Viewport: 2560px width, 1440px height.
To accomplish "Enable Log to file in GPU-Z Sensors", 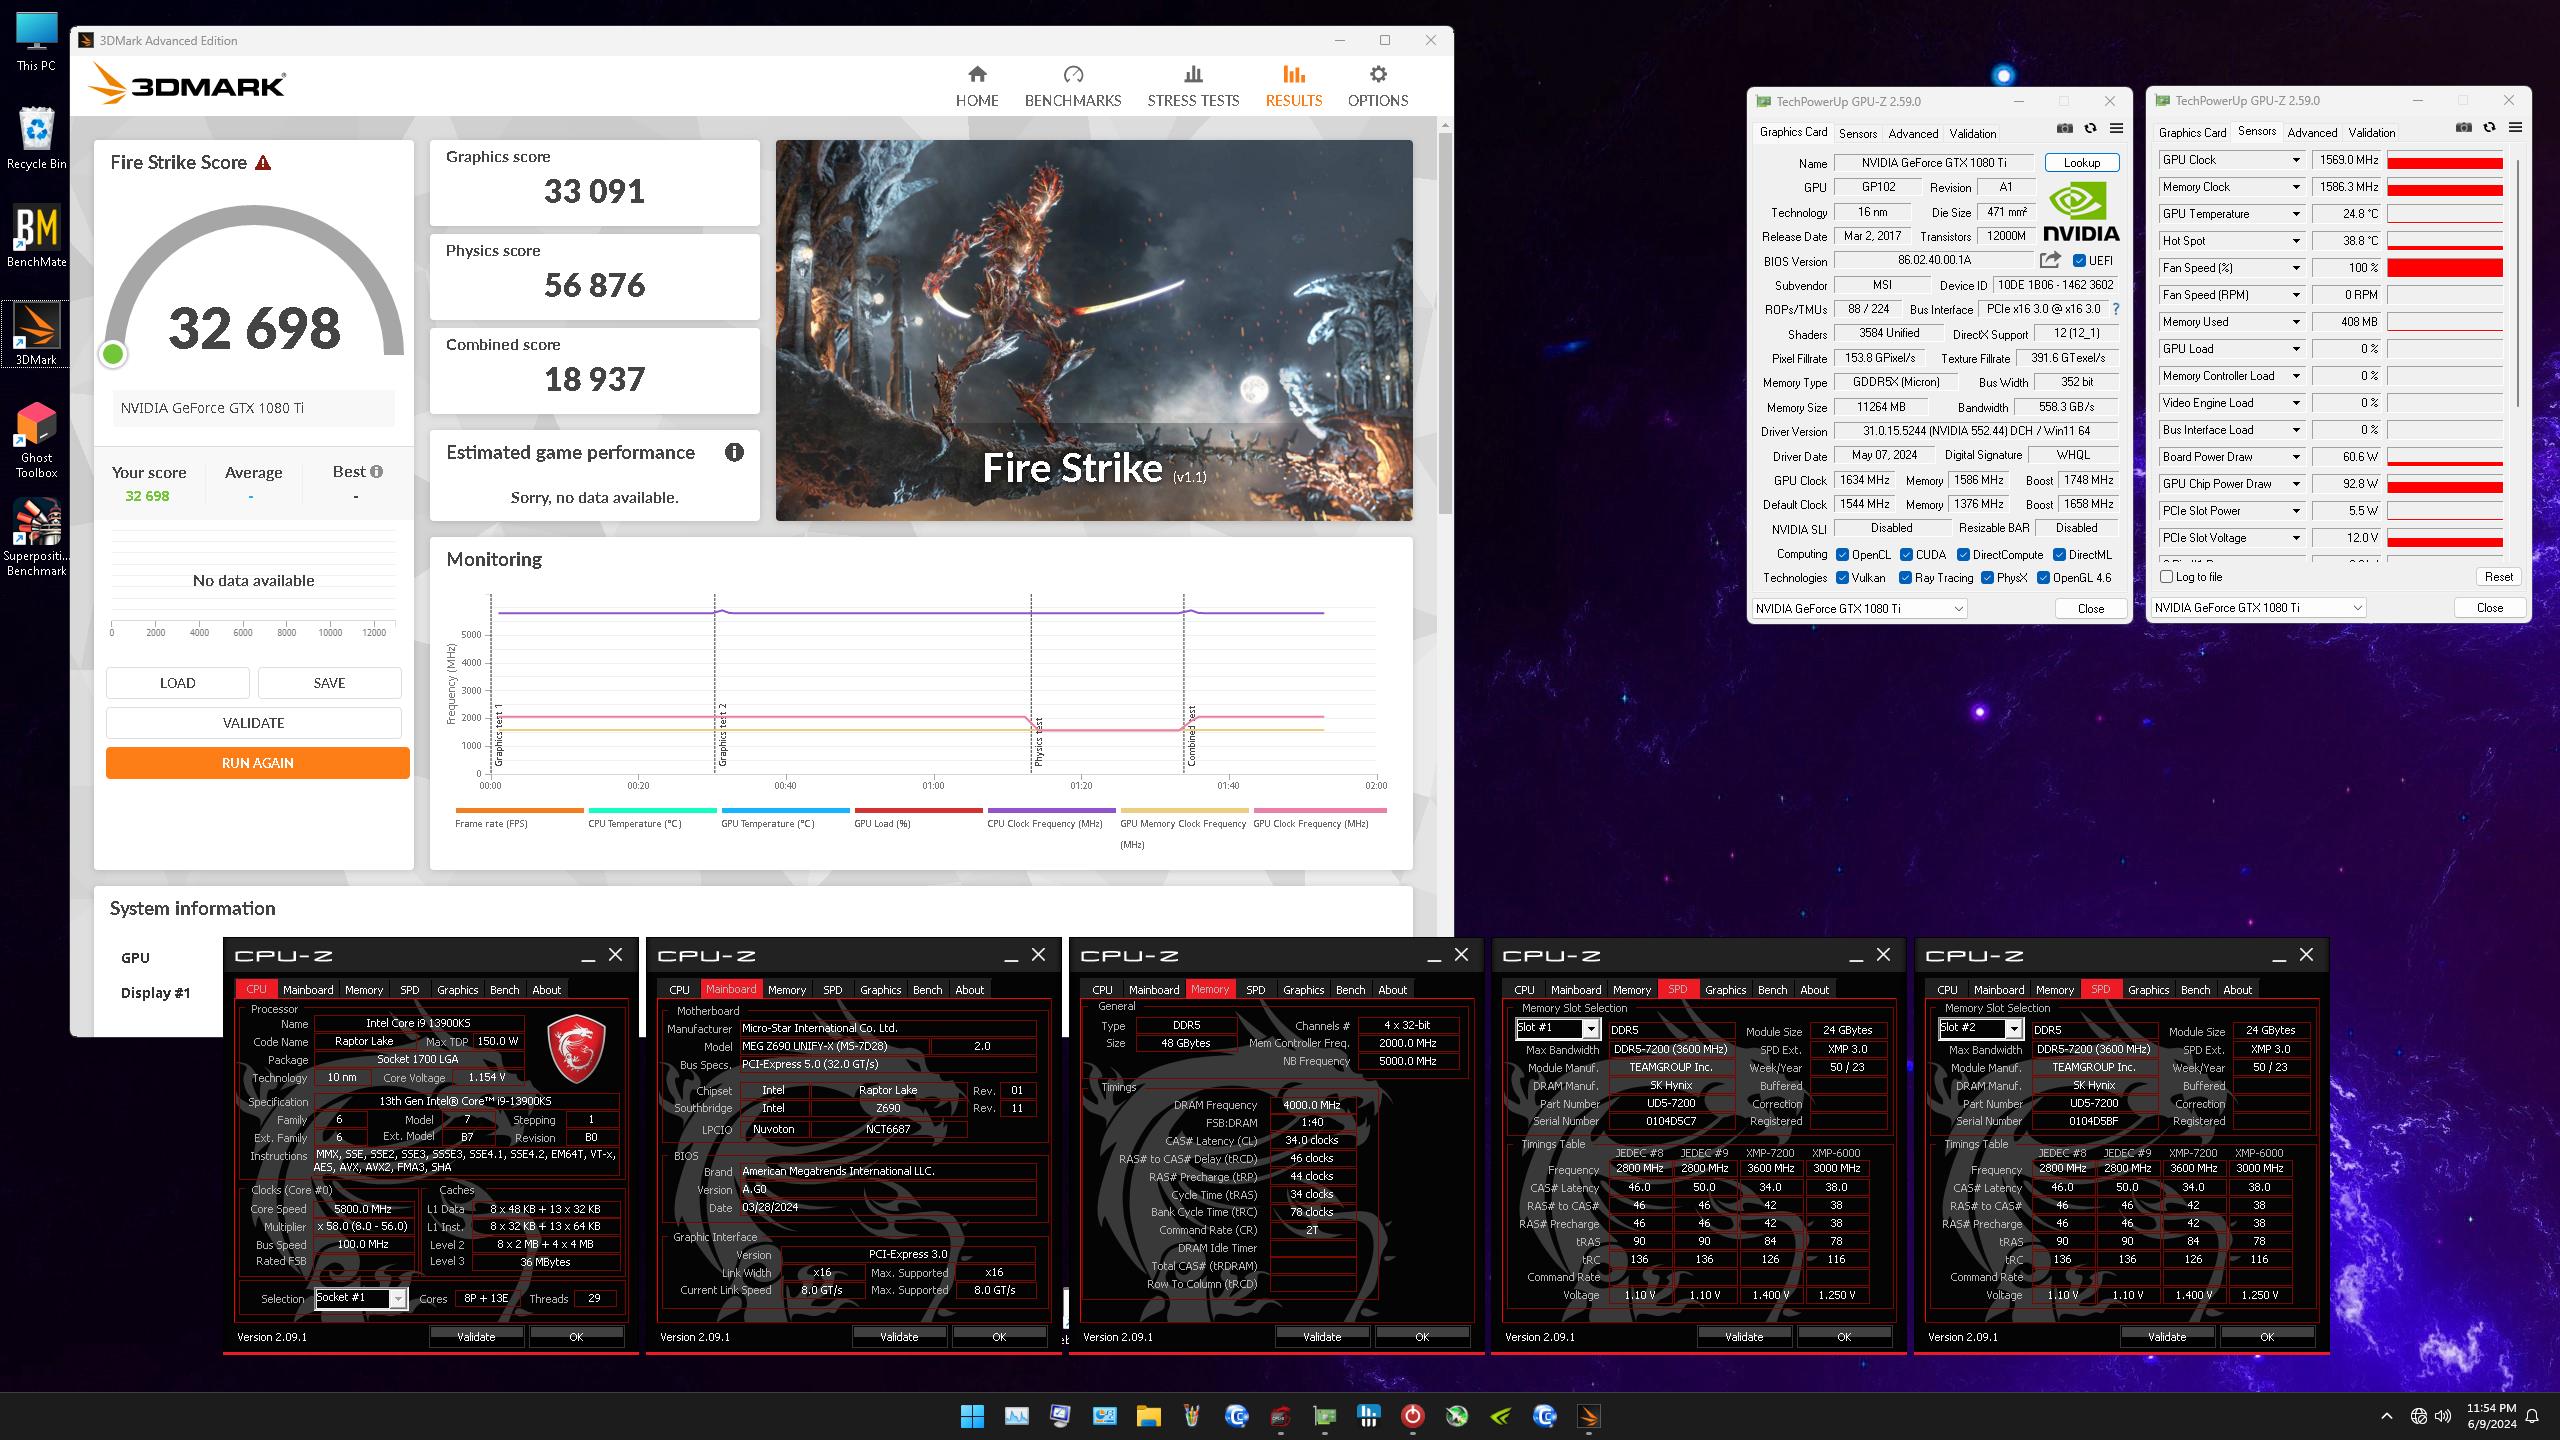I will (x=2166, y=577).
